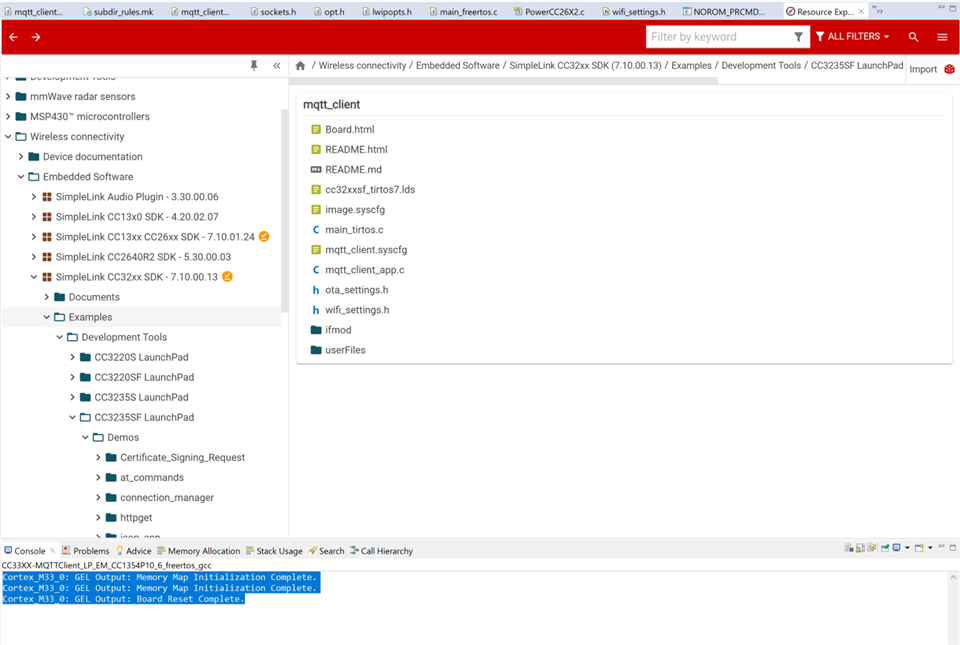The width and height of the screenshot is (960, 645).
Task: Switch to main_freertos.c editor tab
Action: [x=463, y=12]
